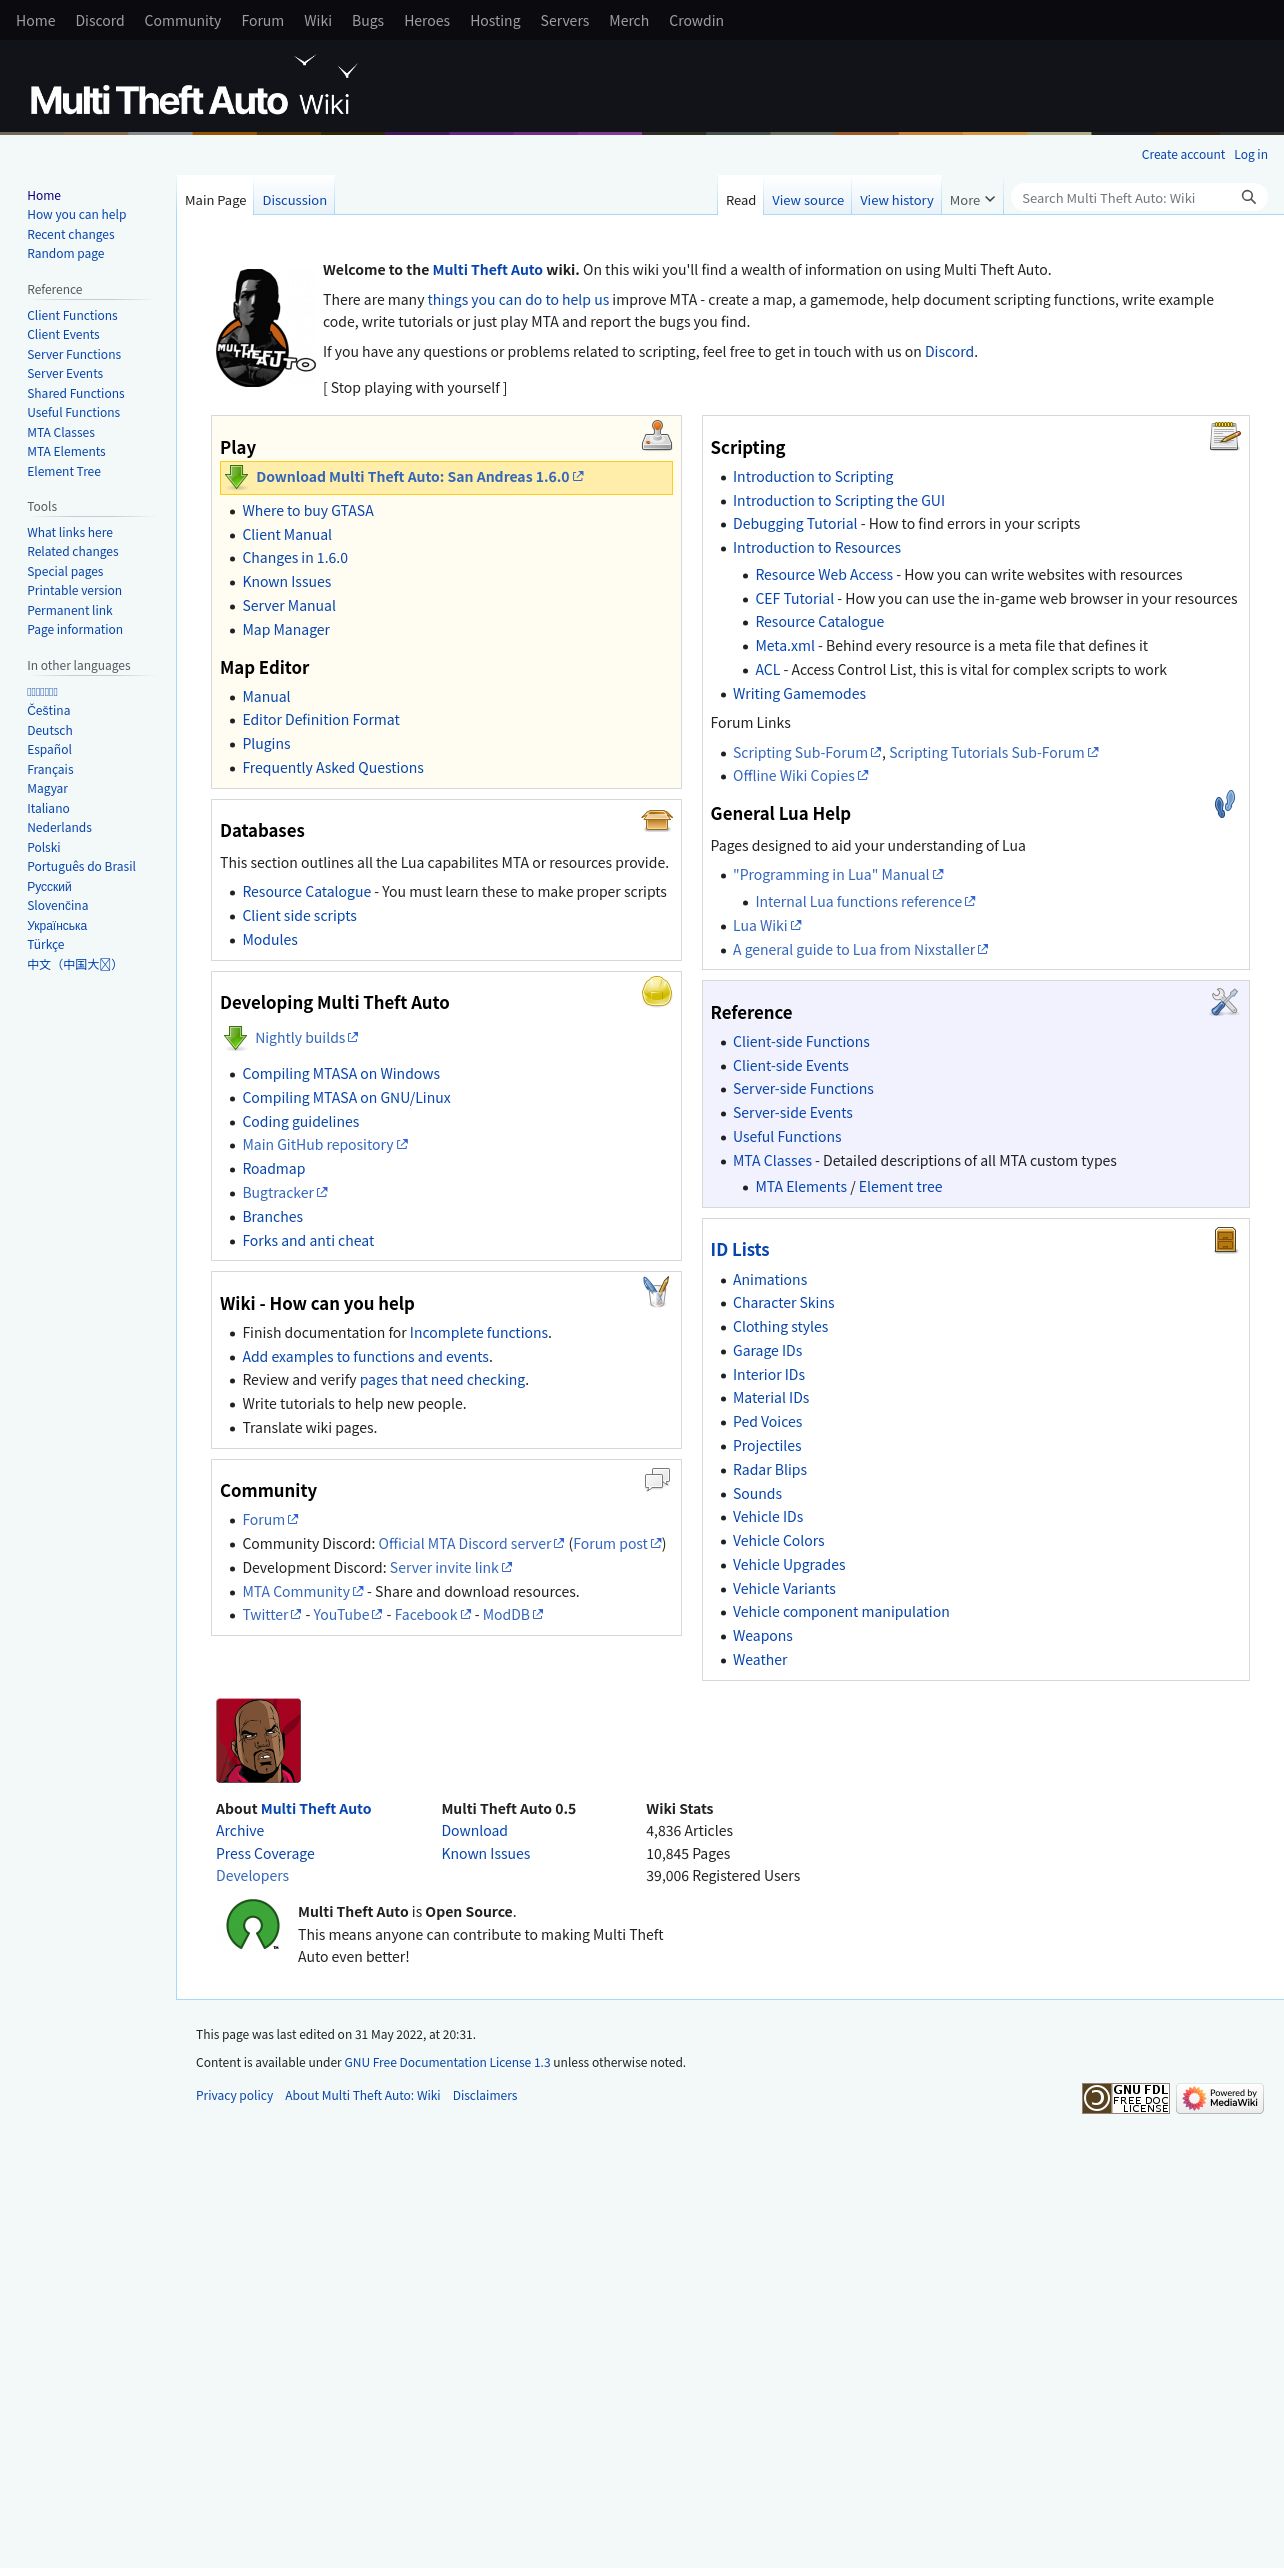Open the View history tab
This screenshot has width=1284, height=2568.
click(x=897, y=200)
